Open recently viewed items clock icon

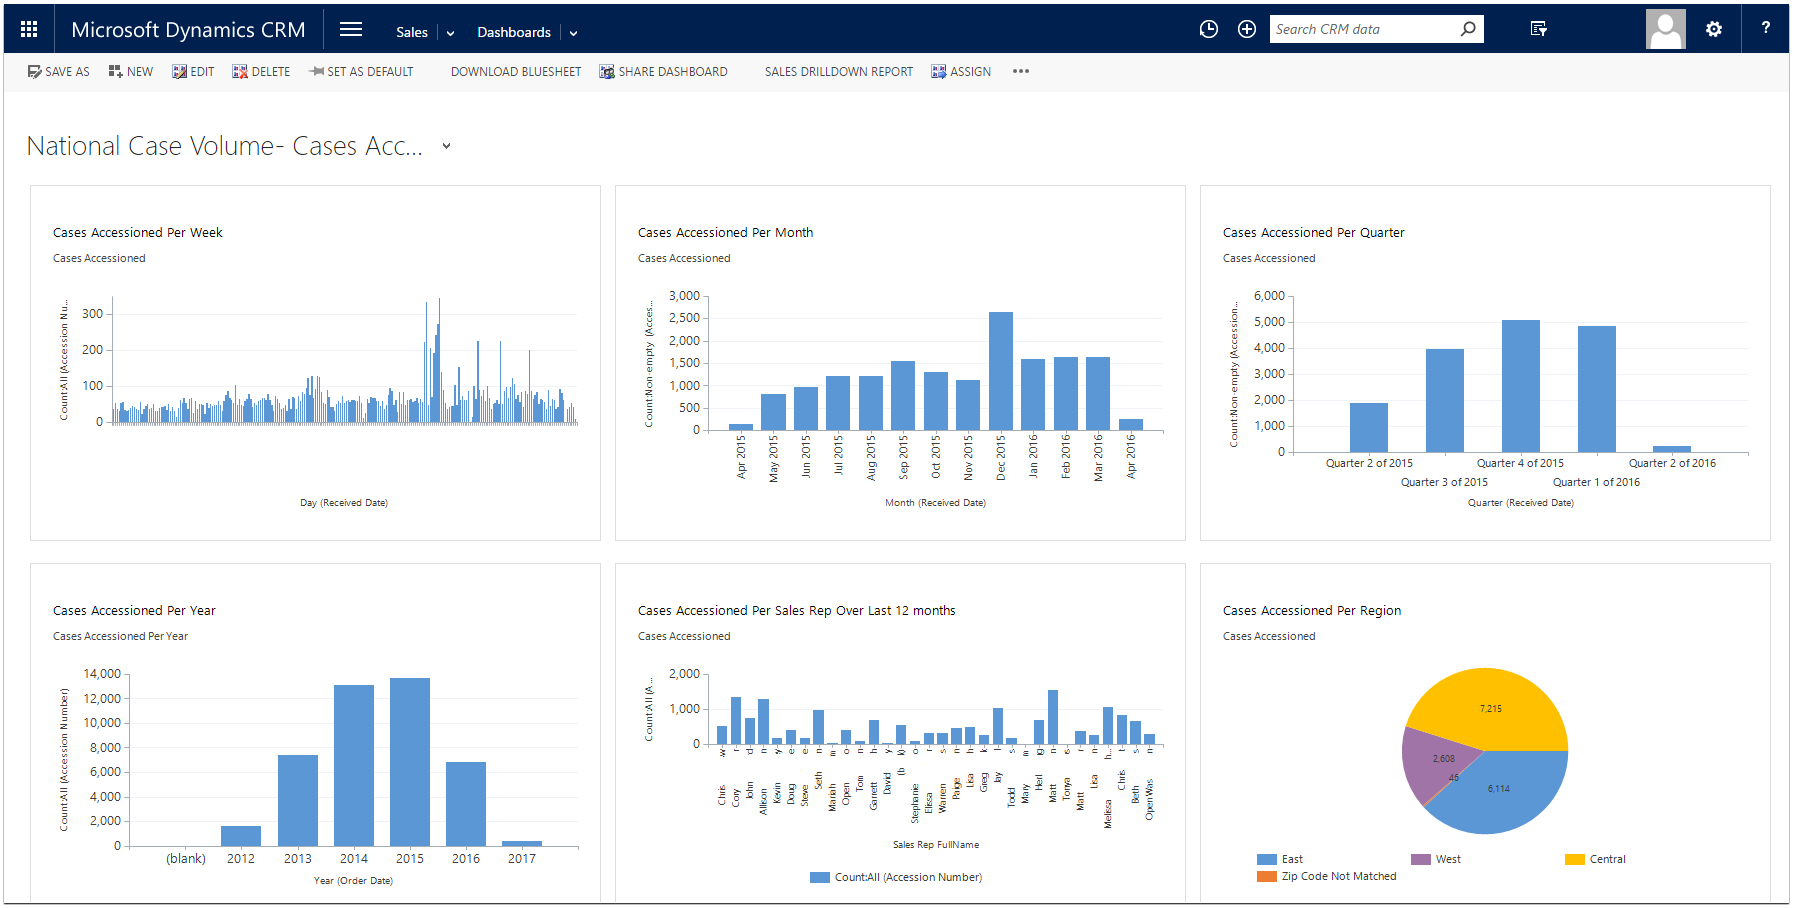point(1209,29)
